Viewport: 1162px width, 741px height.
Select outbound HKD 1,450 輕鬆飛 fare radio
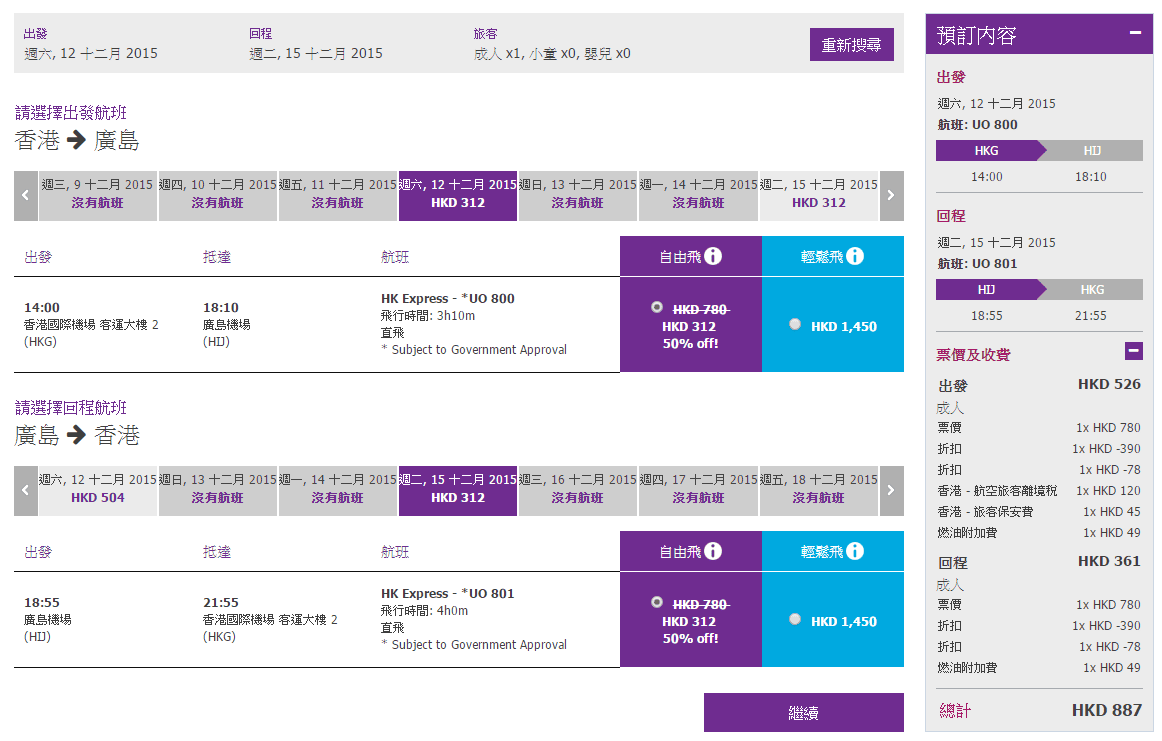tap(795, 324)
